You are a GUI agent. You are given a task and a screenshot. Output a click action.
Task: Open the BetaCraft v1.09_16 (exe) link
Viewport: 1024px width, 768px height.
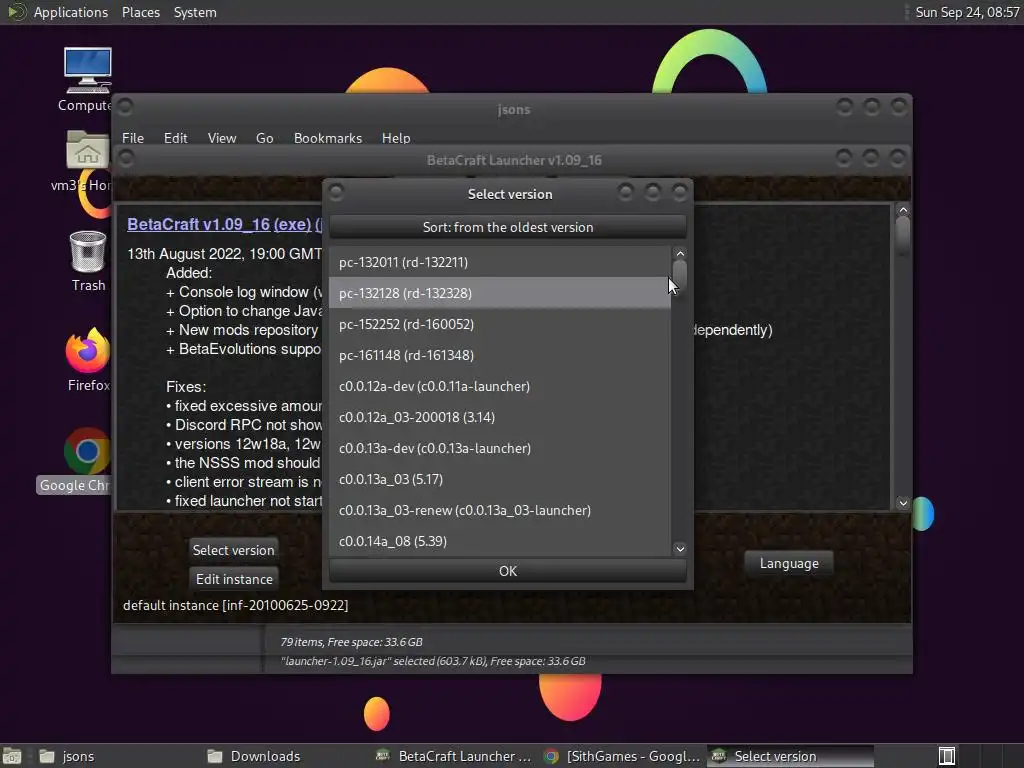[219, 224]
